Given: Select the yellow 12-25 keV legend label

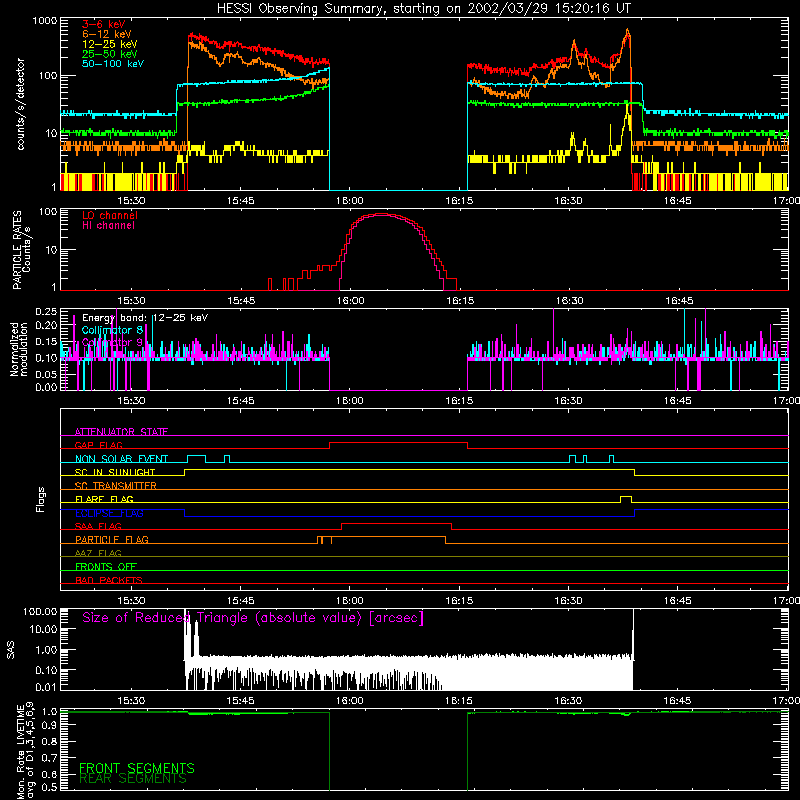Looking at the screenshot, I should (110, 44).
